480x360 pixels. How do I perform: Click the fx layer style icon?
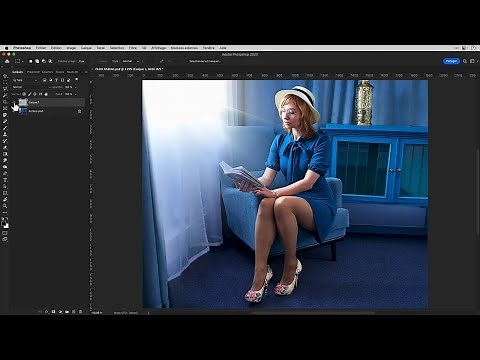[47, 312]
